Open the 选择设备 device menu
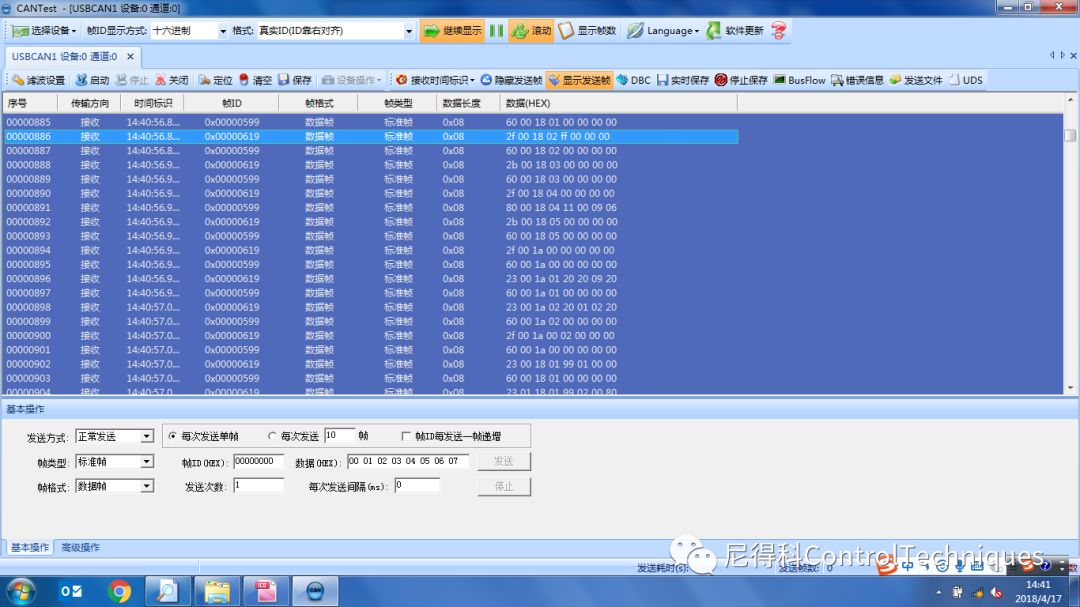 pyautogui.click(x=44, y=31)
